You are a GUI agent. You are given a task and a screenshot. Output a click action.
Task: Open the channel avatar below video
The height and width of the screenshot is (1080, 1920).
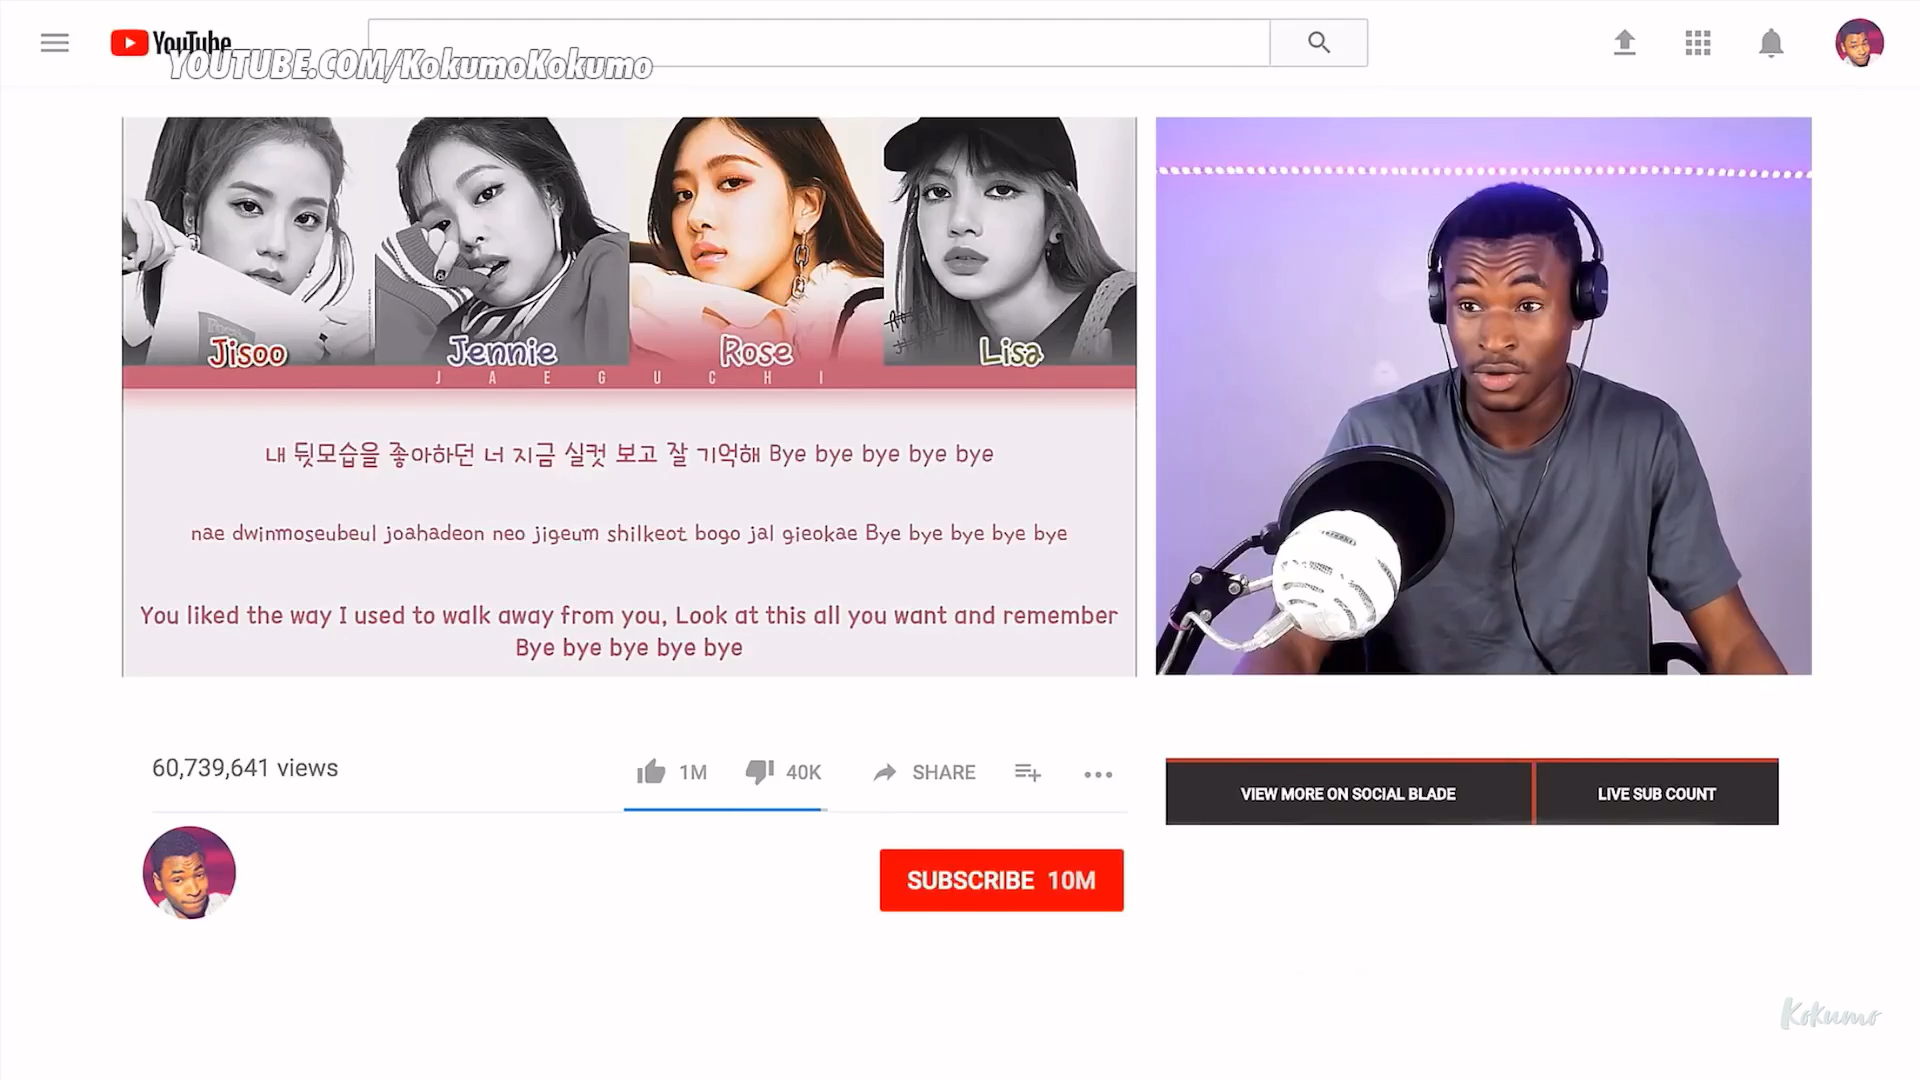point(189,873)
